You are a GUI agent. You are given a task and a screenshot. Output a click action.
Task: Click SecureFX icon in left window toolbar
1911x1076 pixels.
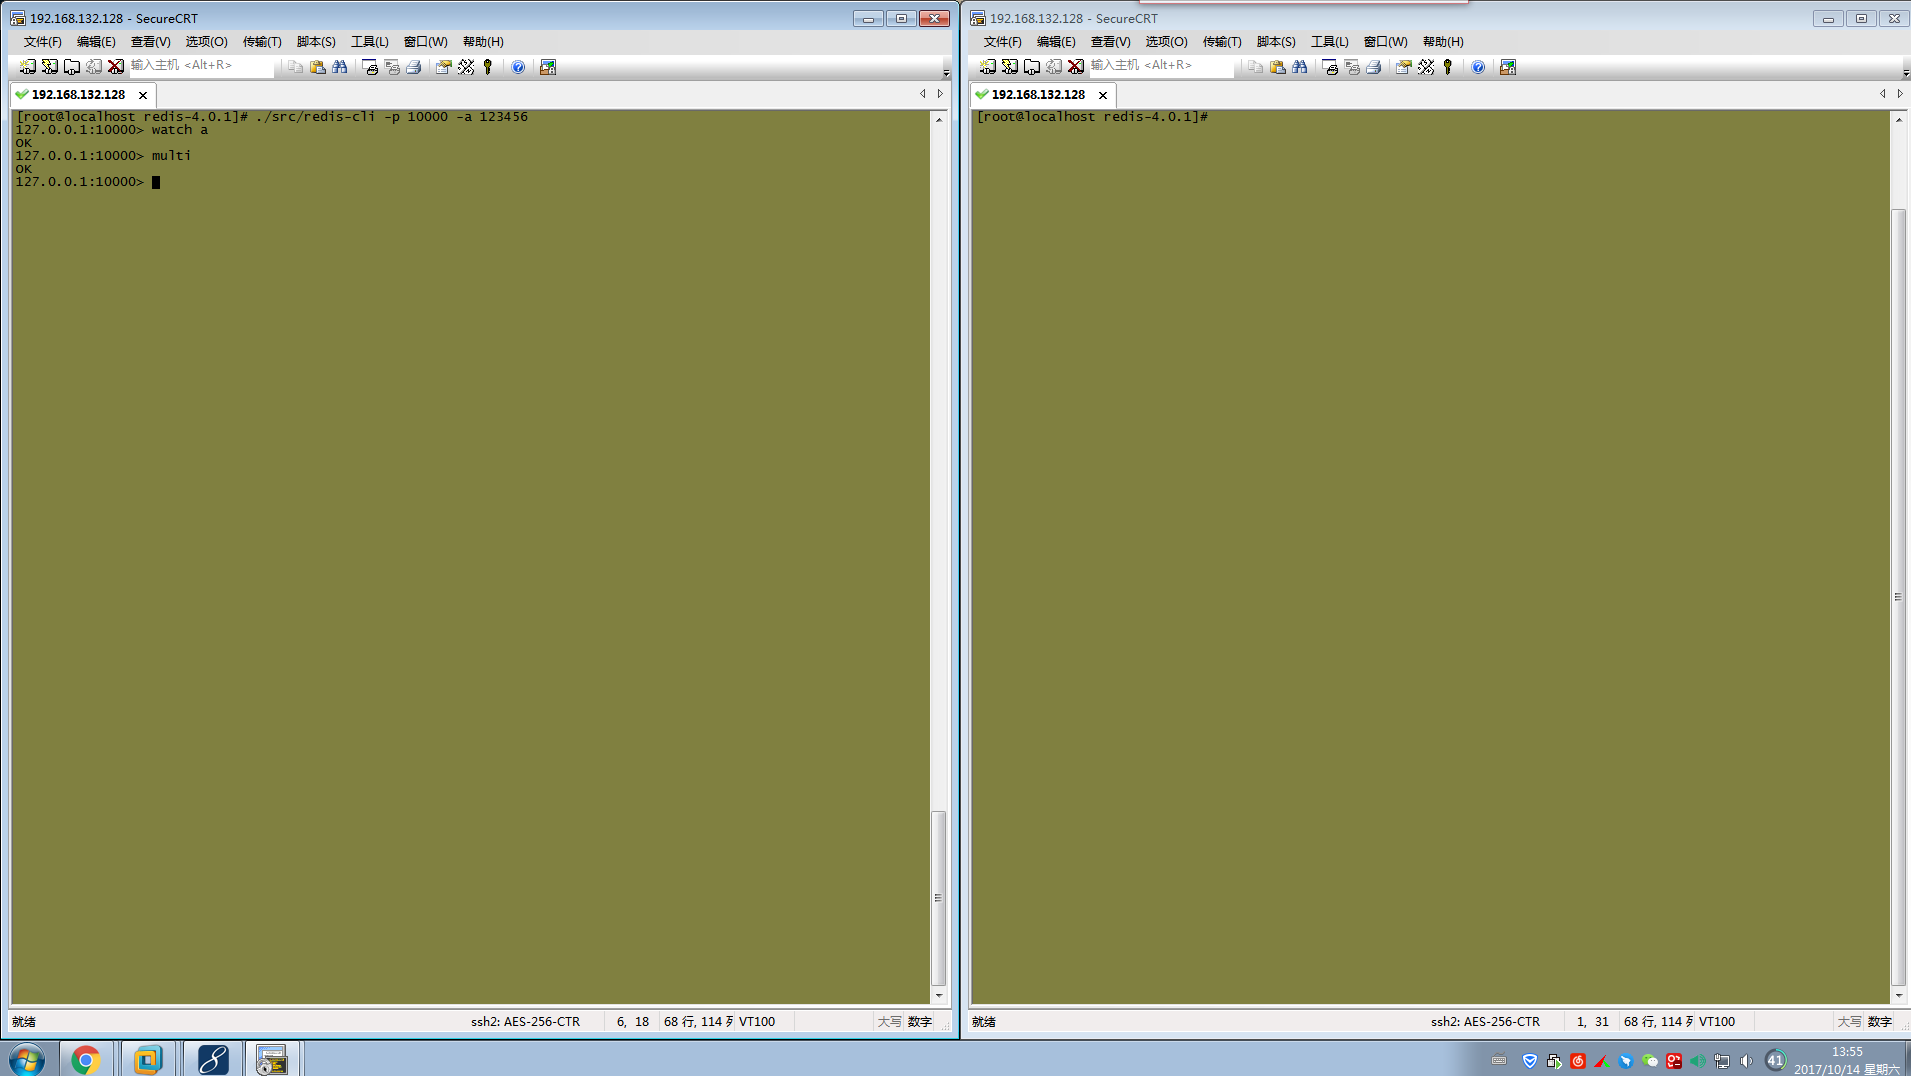548,67
